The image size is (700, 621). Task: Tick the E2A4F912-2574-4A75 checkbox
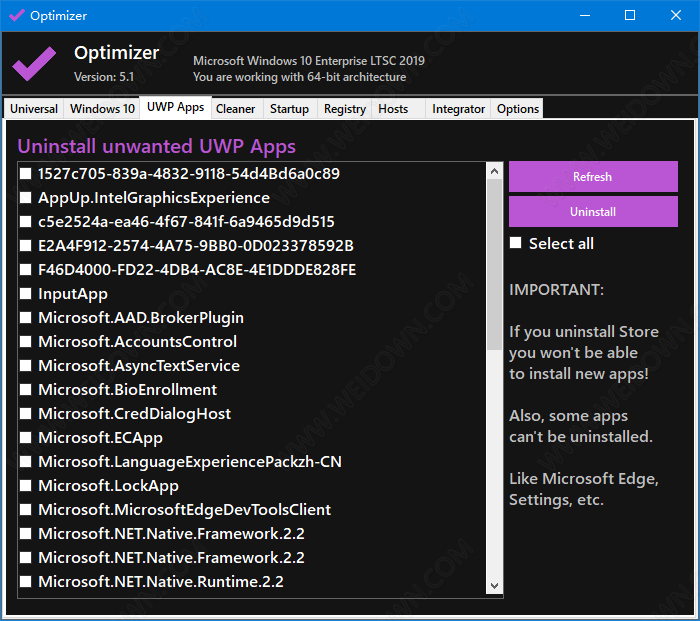click(x=25, y=246)
